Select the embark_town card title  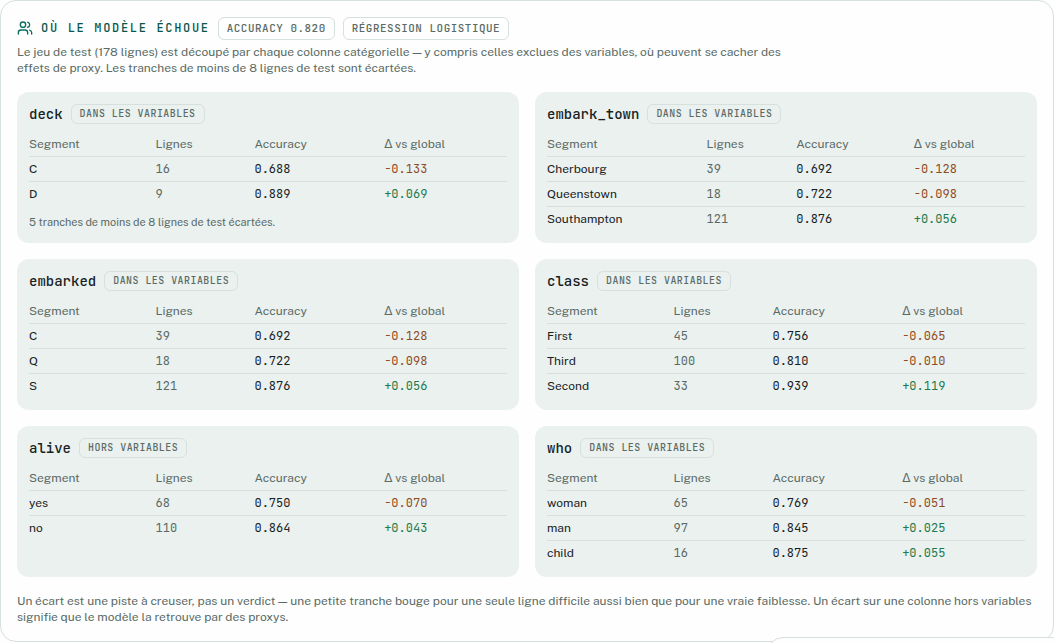pyautogui.click(x=593, y=114)
